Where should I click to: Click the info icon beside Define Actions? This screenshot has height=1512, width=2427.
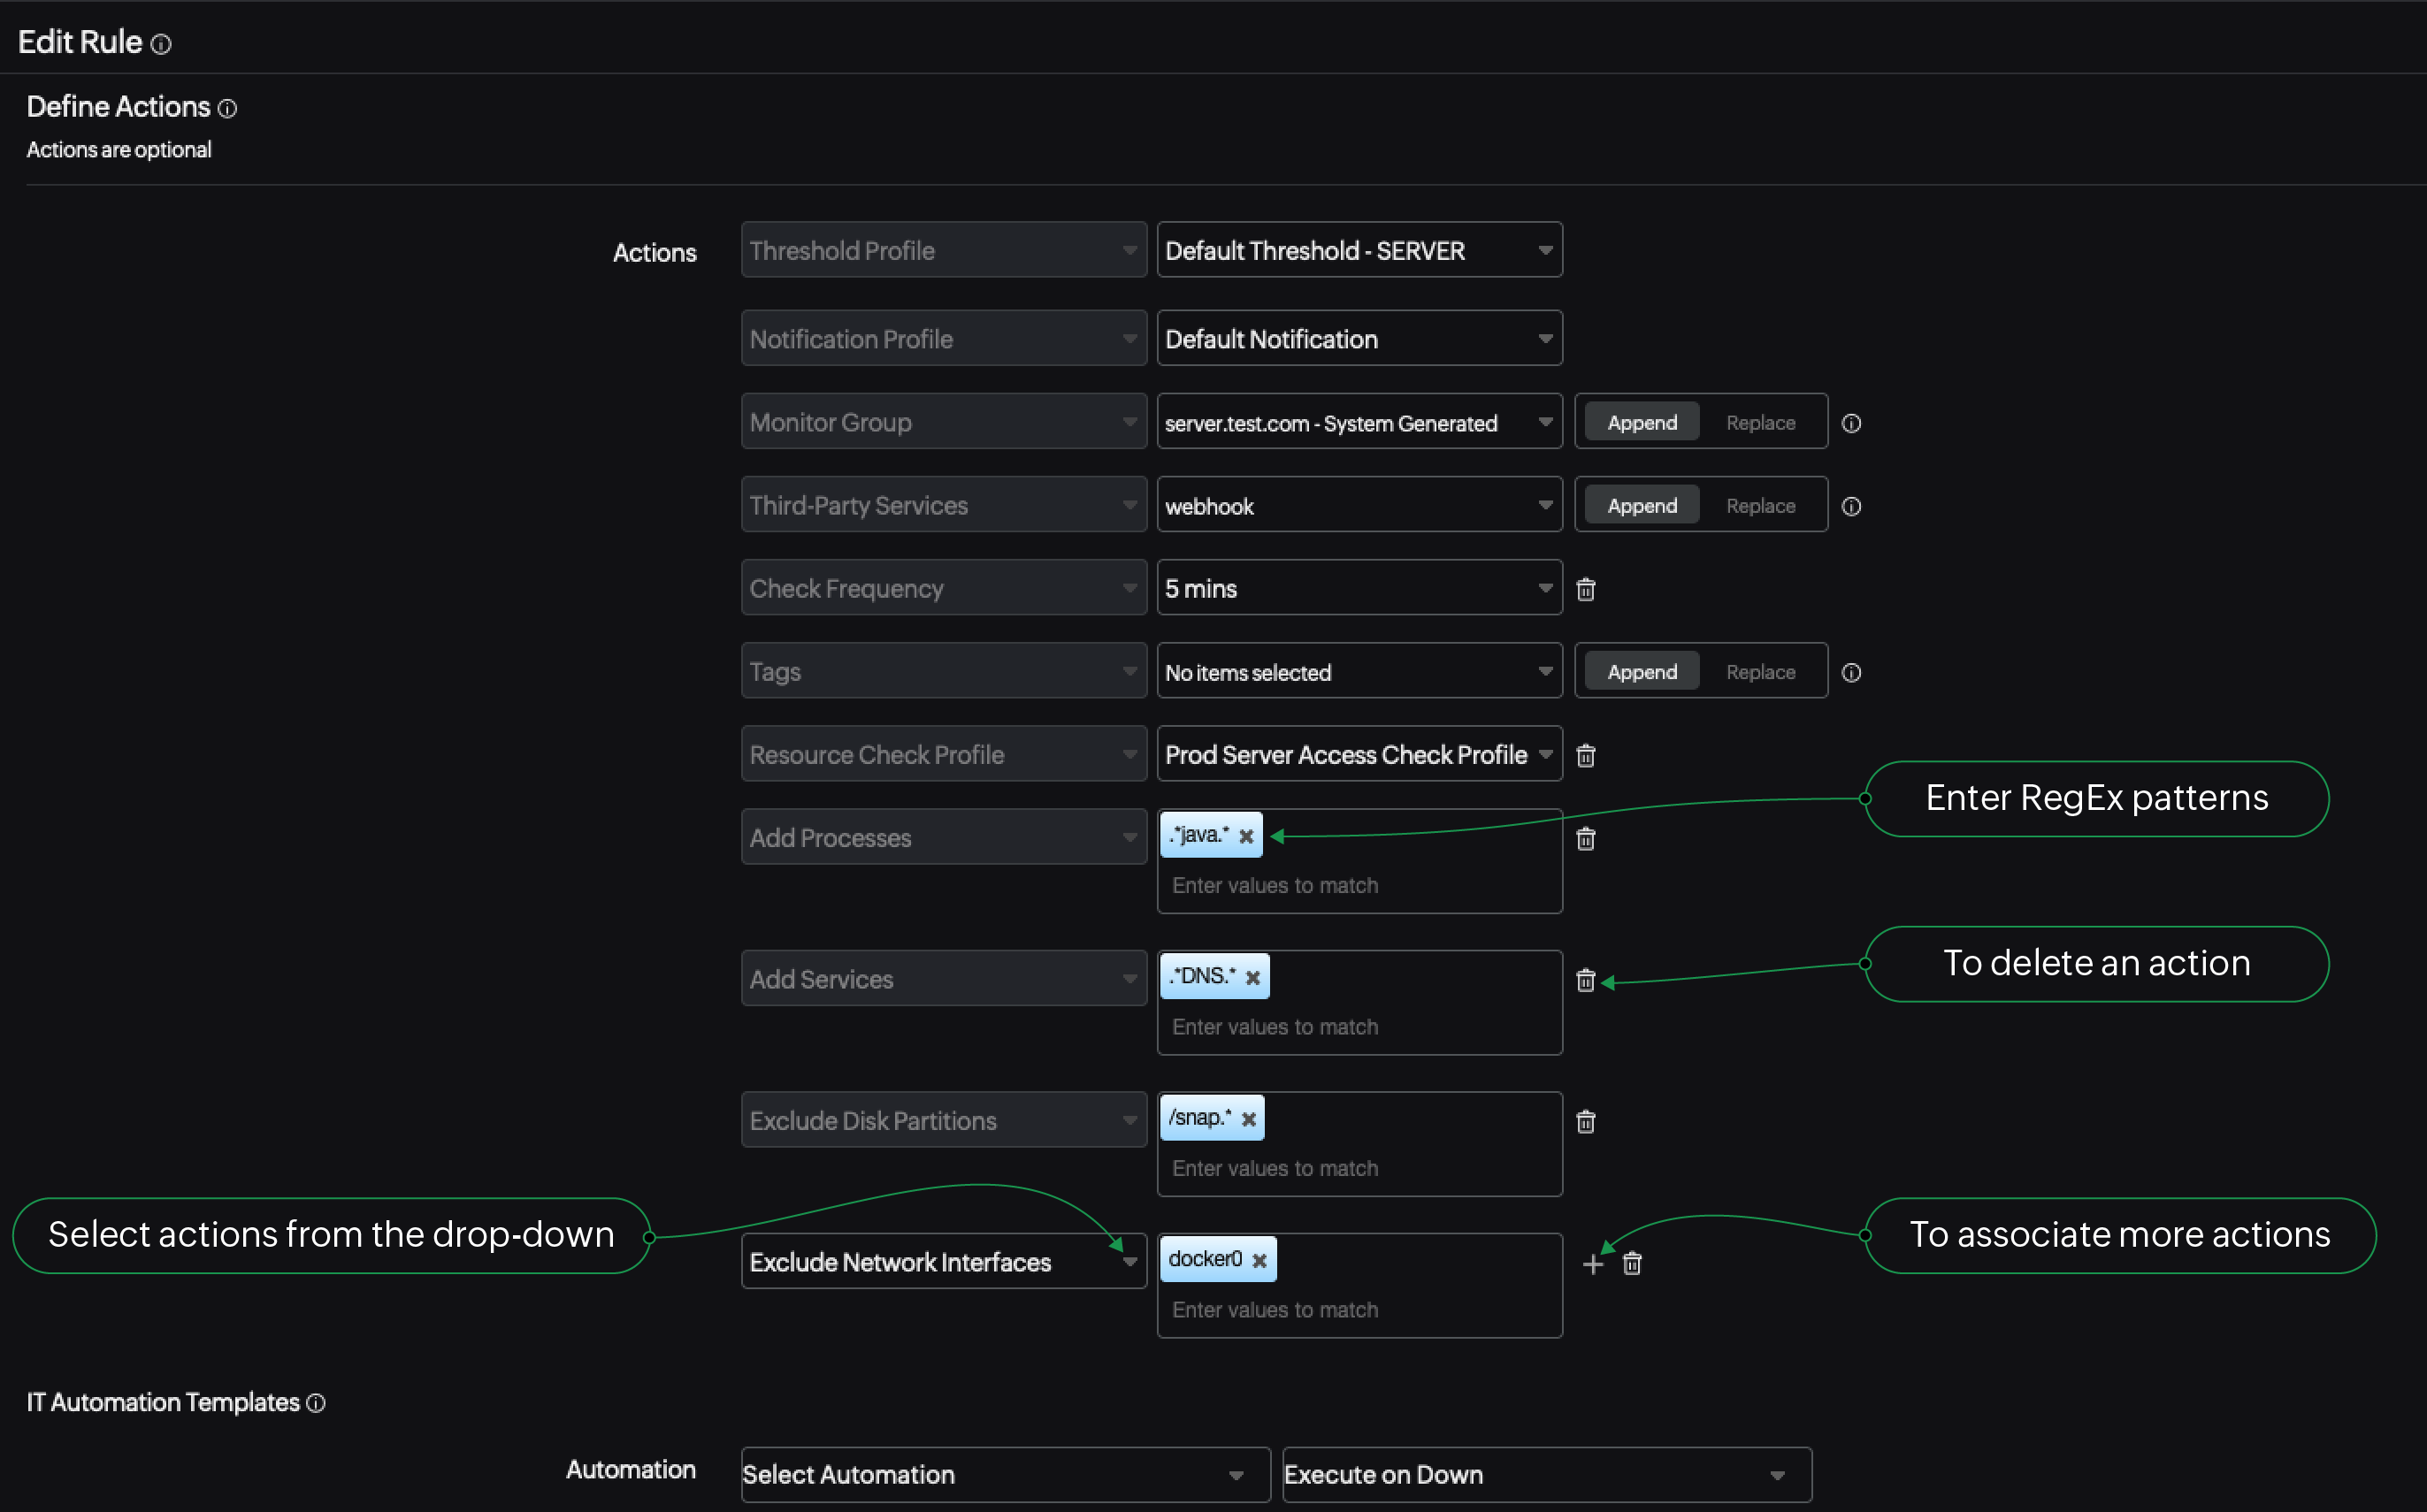229,108
